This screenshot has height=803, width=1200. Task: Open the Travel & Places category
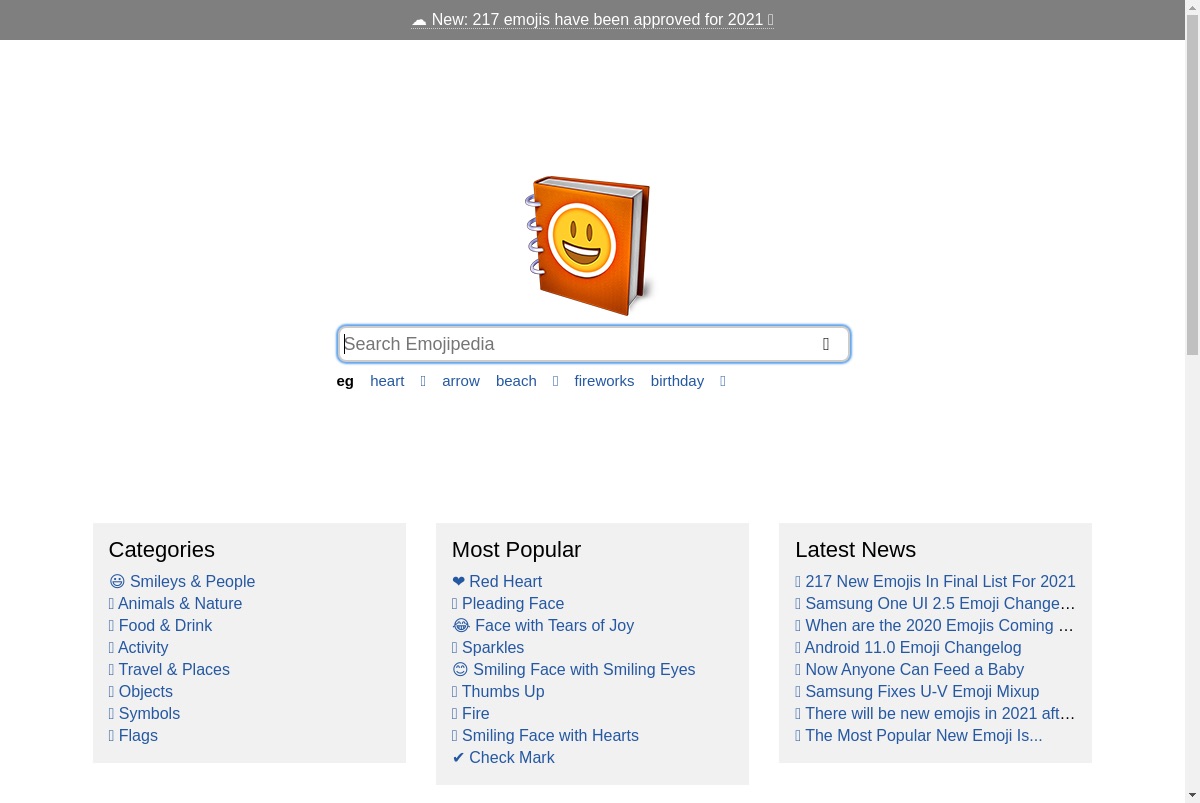point(169,670)
